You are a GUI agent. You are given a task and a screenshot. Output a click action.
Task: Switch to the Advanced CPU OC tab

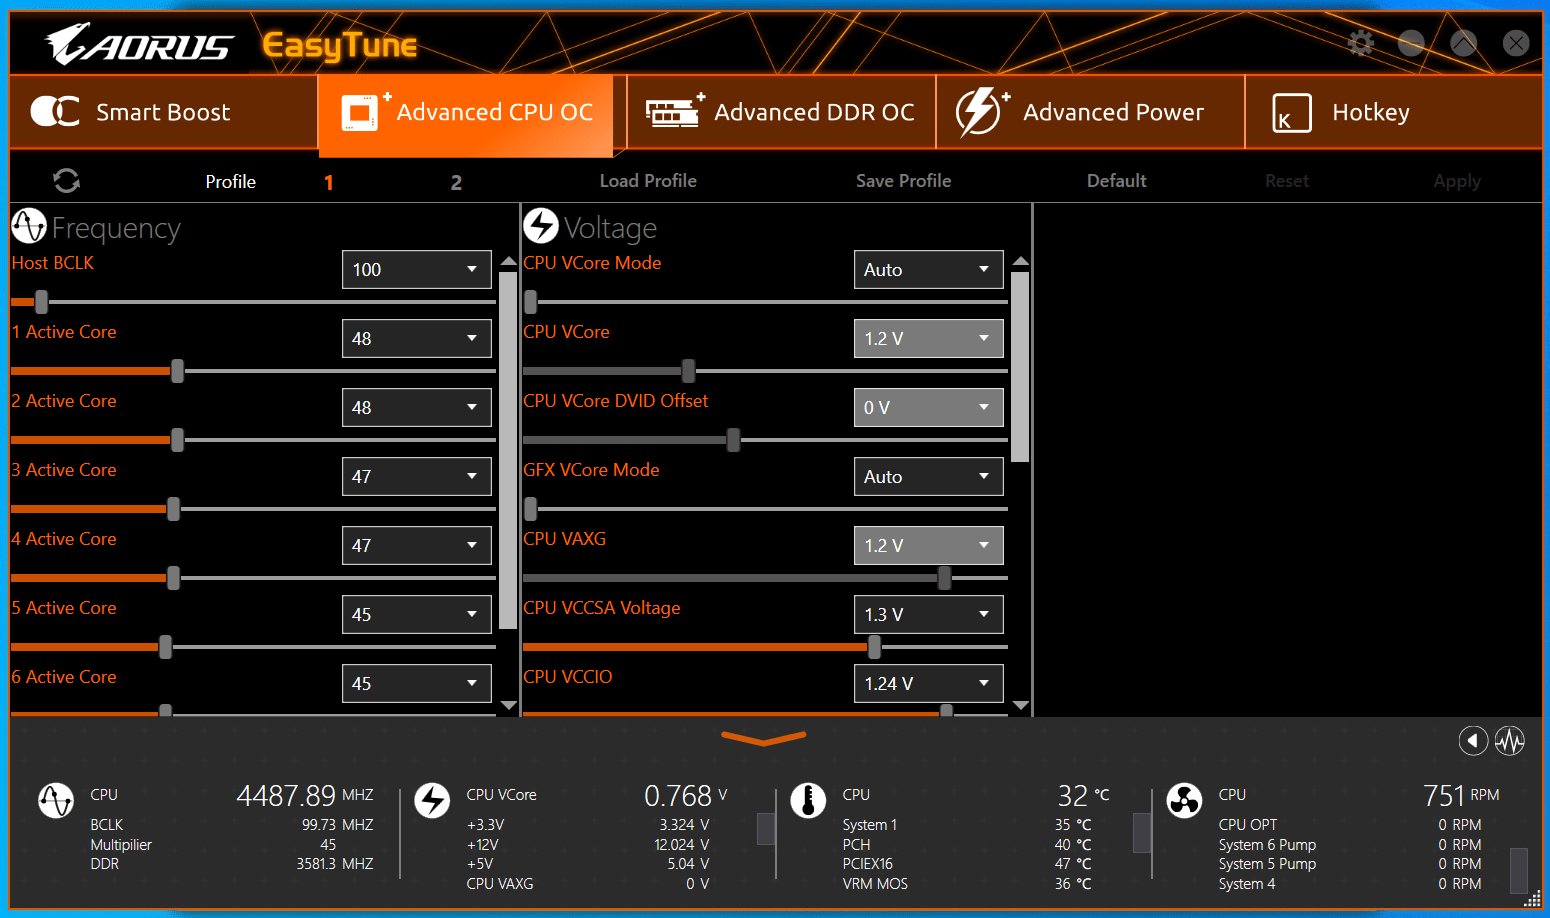click(x=467, y=113)
